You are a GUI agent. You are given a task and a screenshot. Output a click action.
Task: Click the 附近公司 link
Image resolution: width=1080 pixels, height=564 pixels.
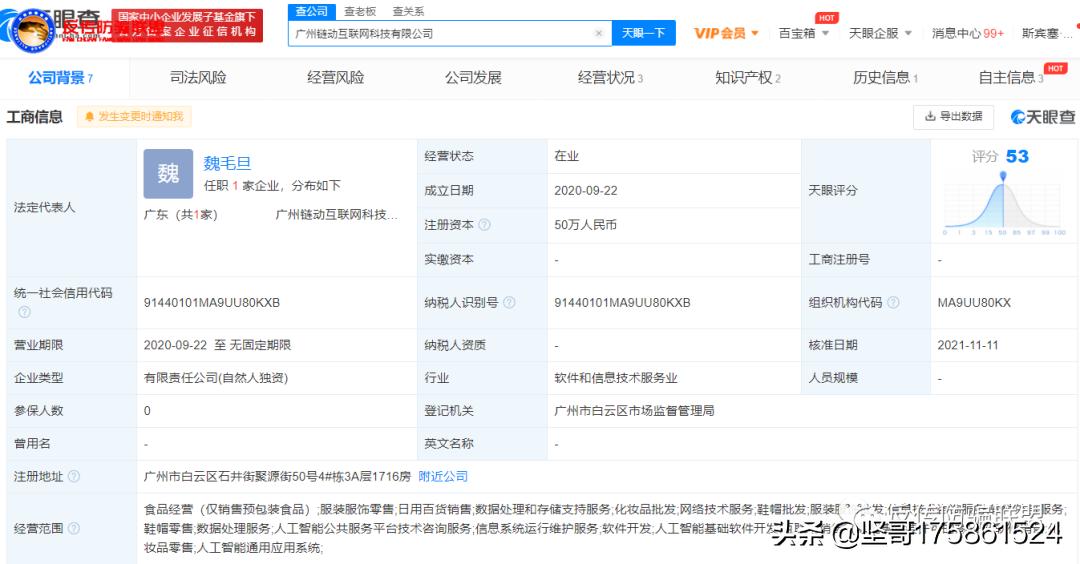[x=443, y=477]
